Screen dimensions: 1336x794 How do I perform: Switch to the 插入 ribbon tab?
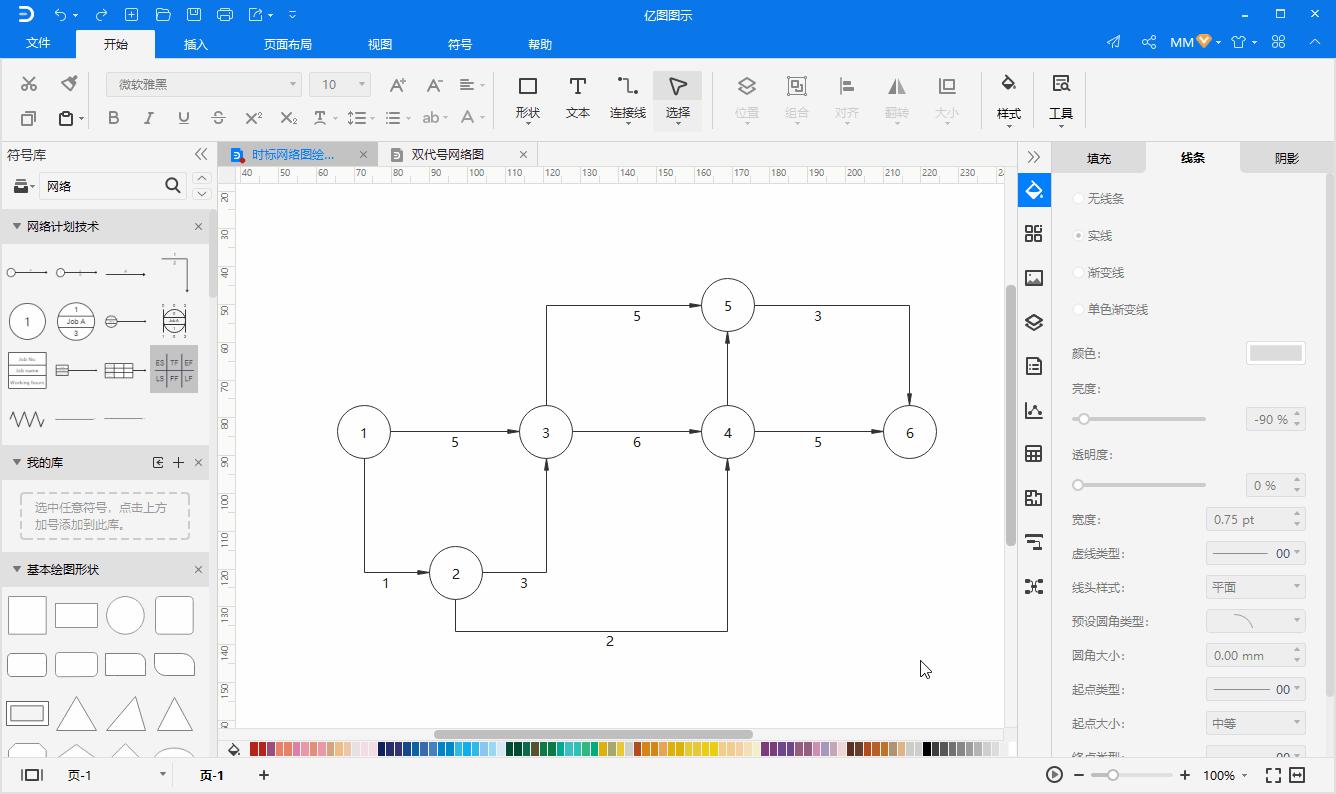click(x=196, y=44)
